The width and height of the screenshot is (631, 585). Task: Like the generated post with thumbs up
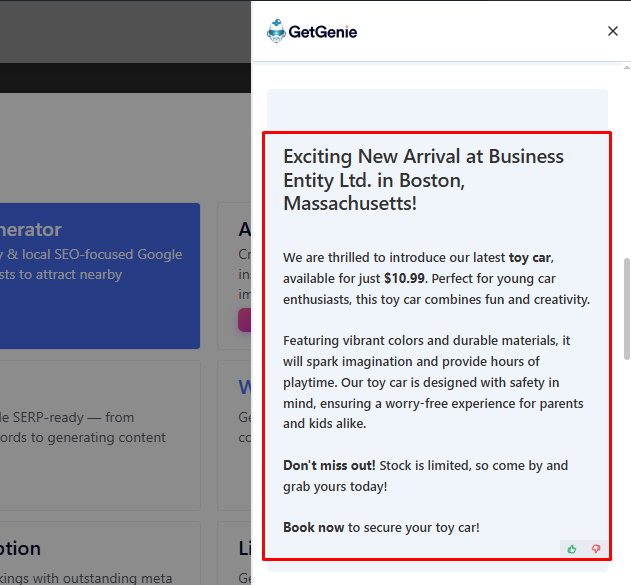(572, 549)
